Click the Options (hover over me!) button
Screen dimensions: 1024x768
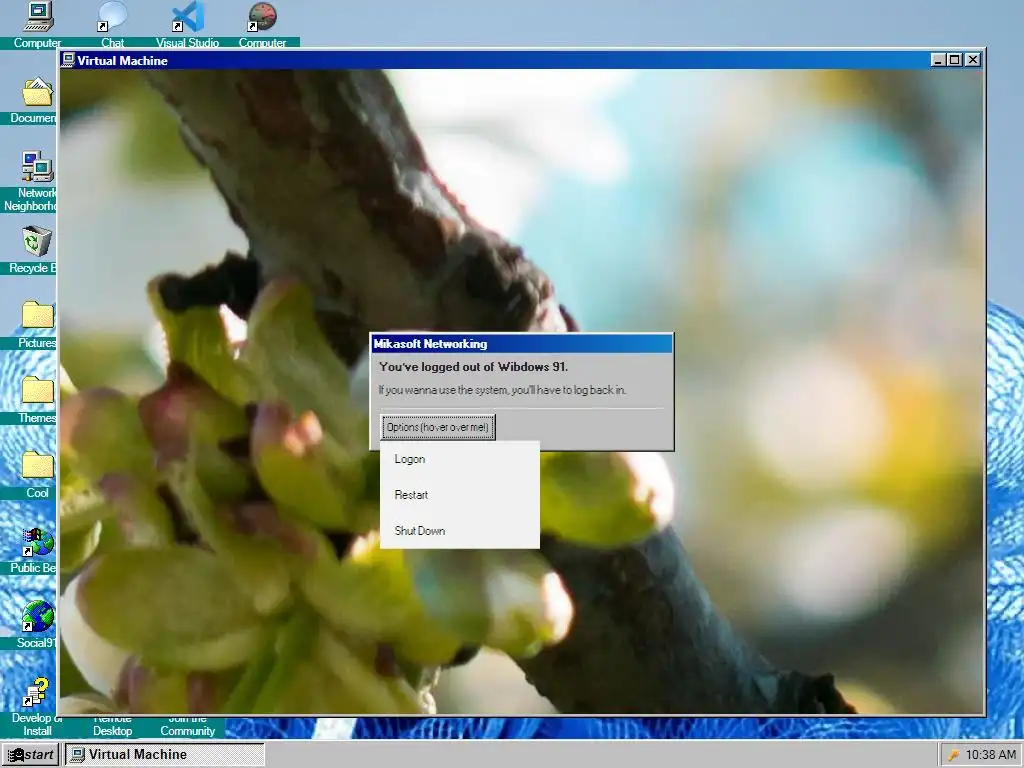coord(438,427)
